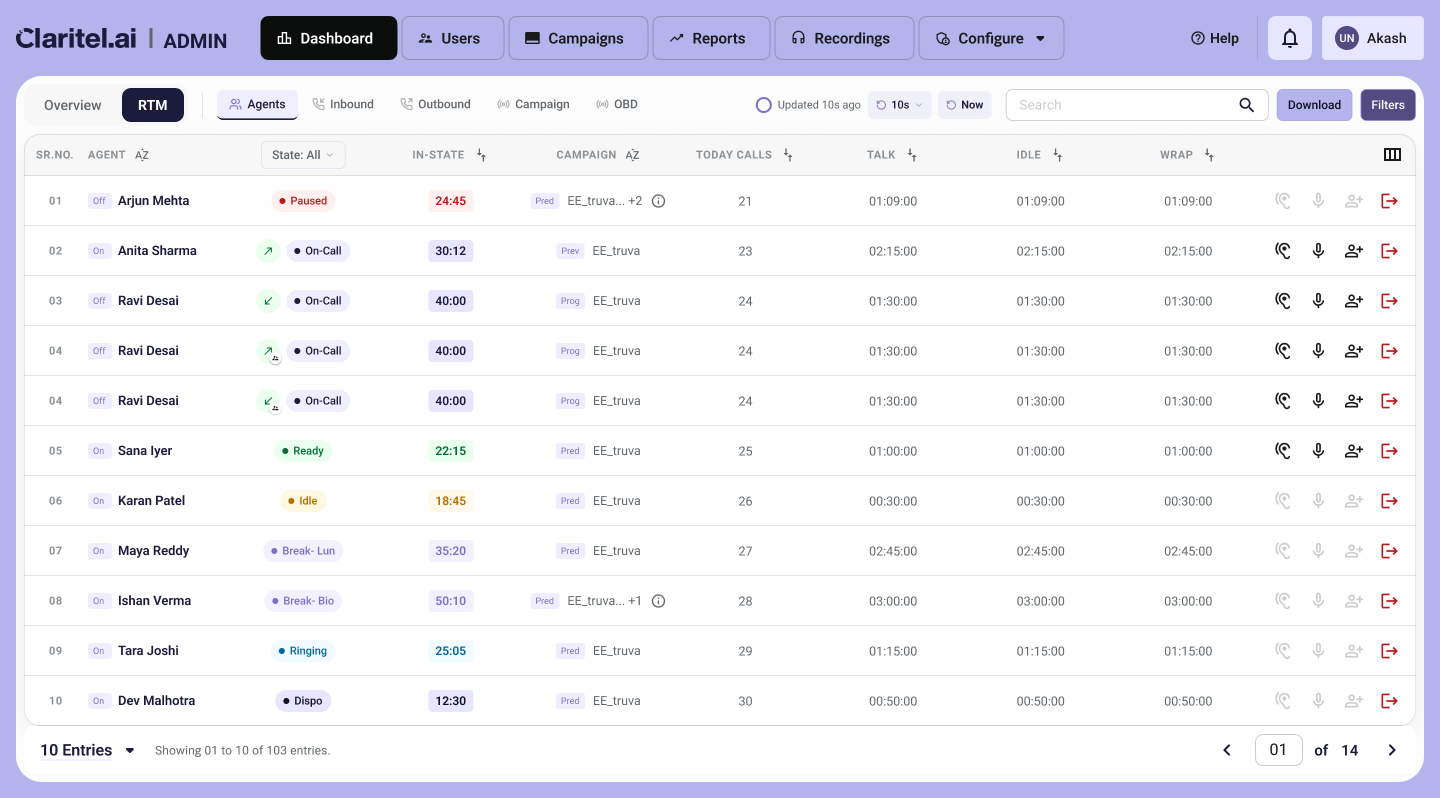Open the Reports section
Image resolution: width=1440 pixels, height=798 pixels.
(711, 38)
